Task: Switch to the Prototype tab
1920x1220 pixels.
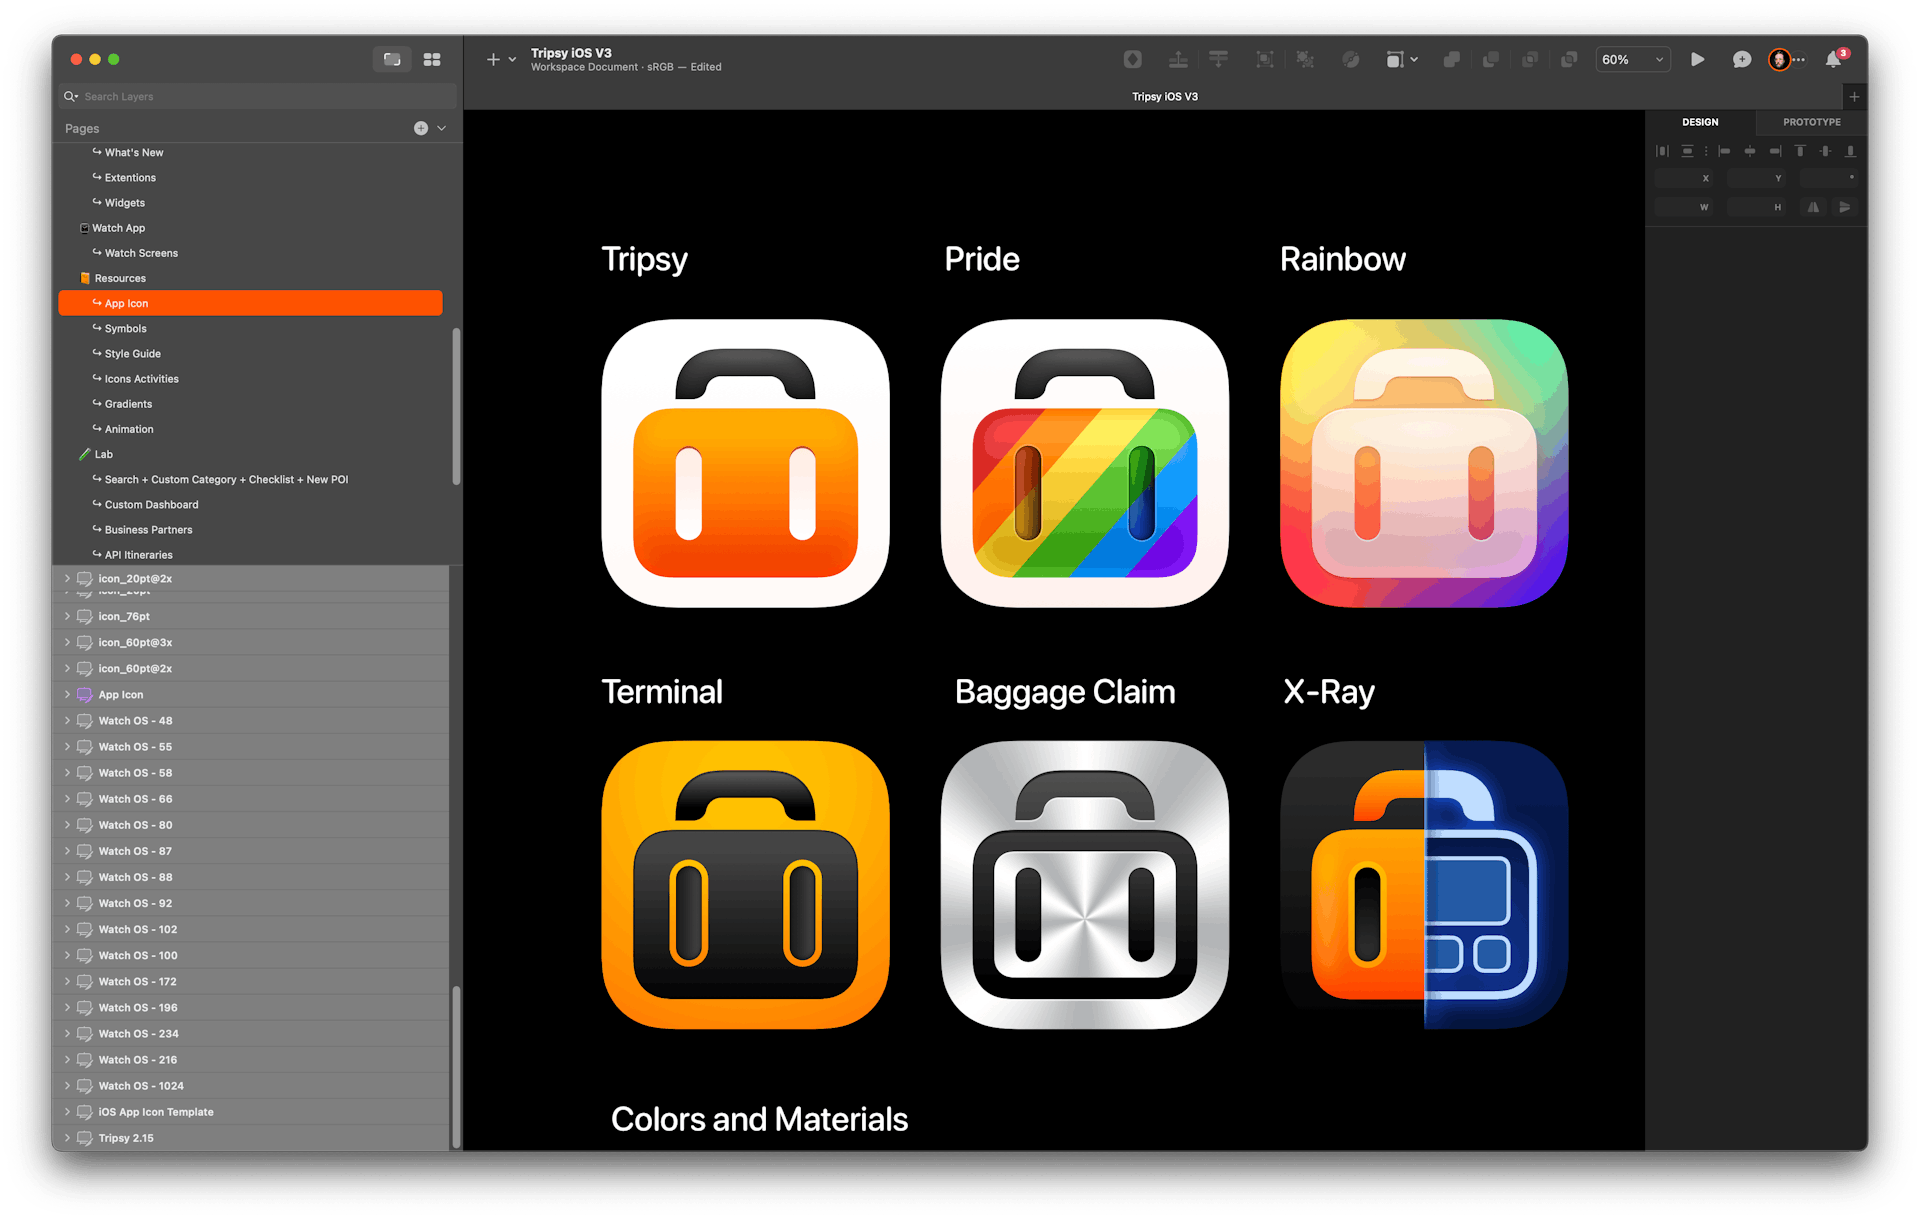Action: [x=1811, y=121]
